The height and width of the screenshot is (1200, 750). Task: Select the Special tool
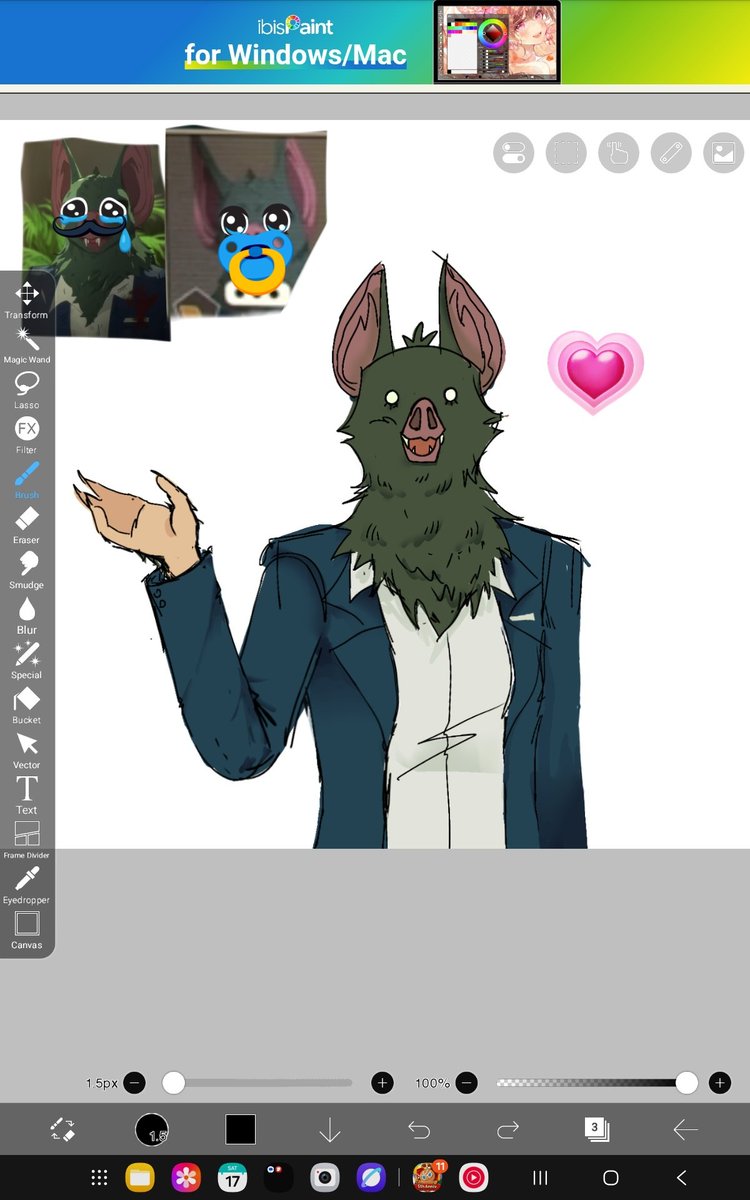[x=27, y=660]
